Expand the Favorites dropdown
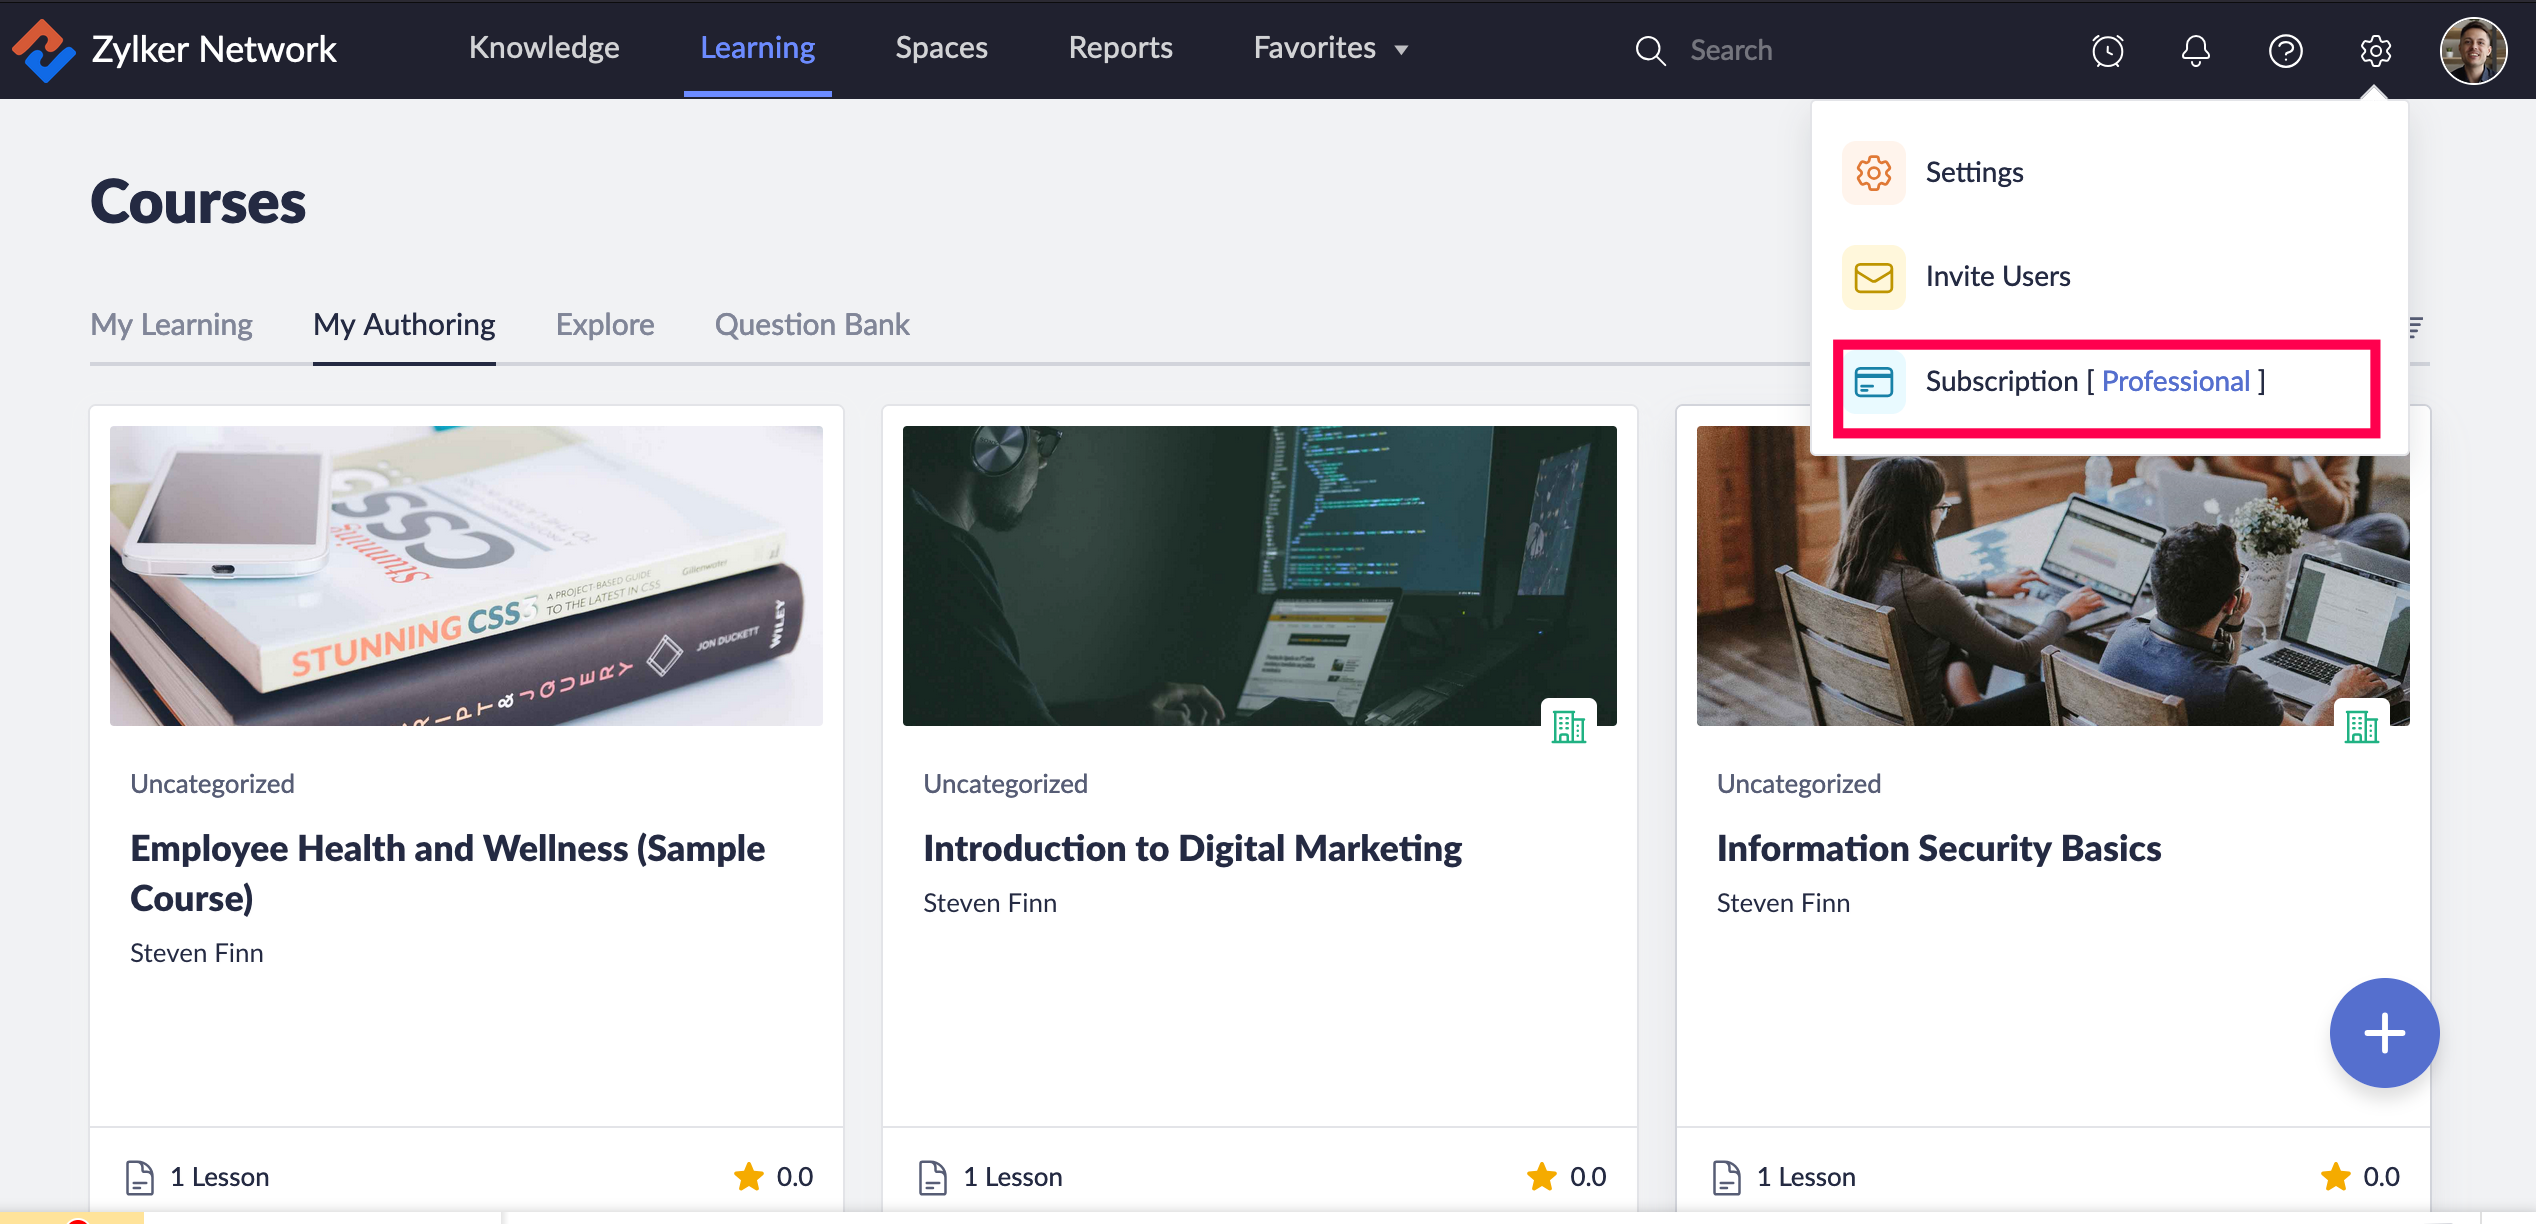The height and width of the screenshot is (1224, 2536). [1330, 48]
